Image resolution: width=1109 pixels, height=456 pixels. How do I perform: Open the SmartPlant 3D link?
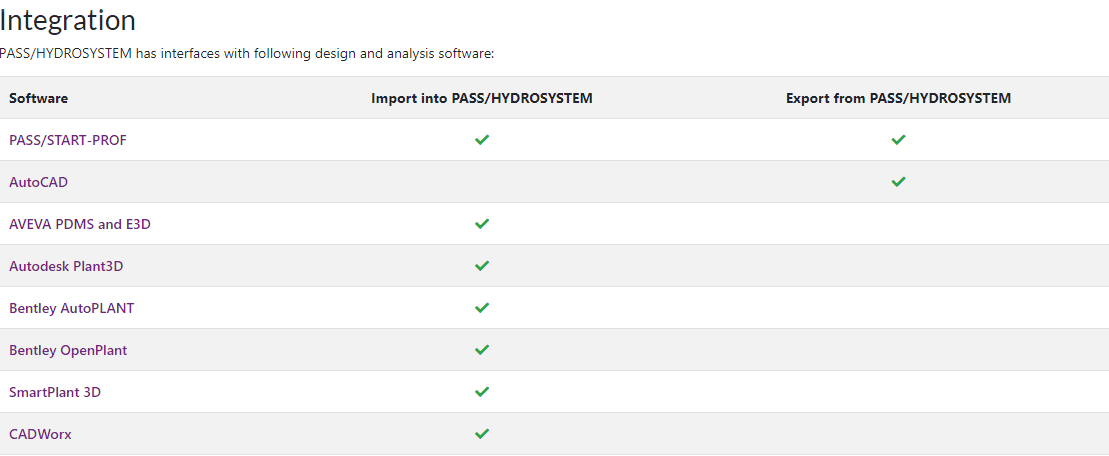click(55, 392)
